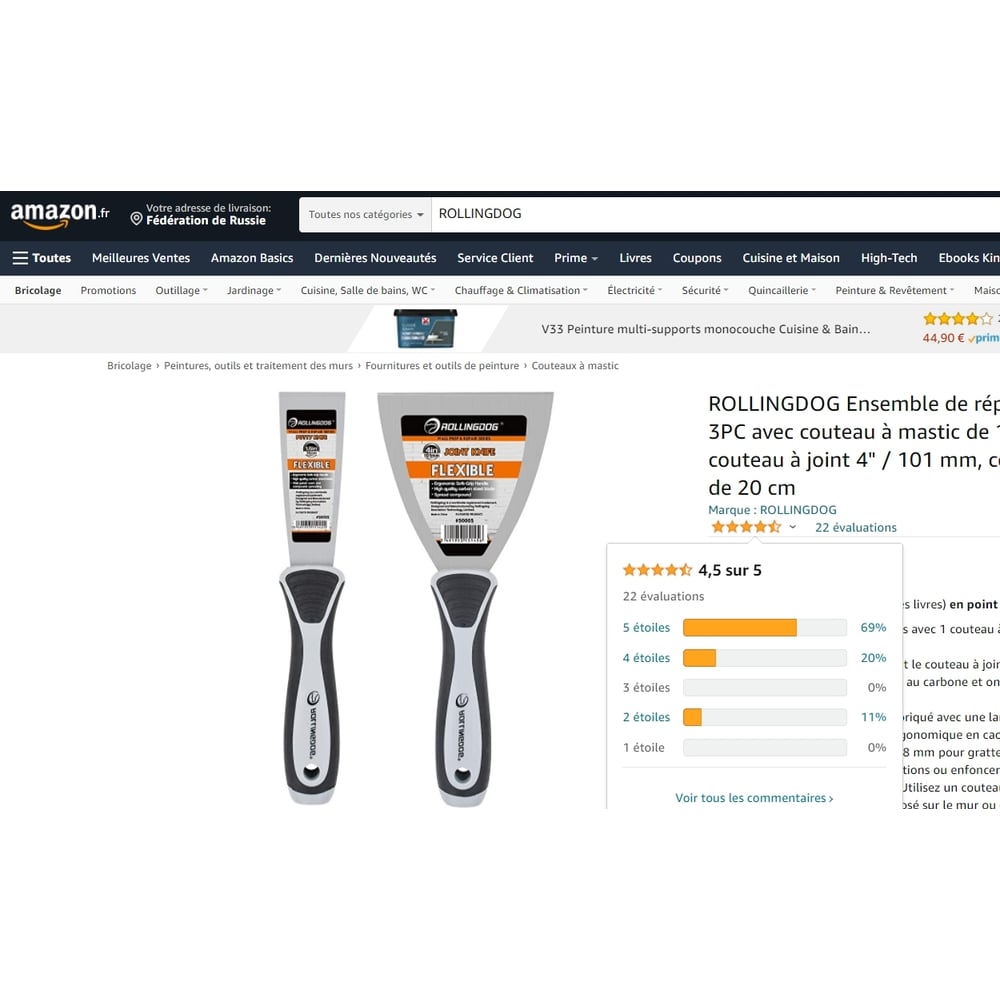
Task: Open the Toutes hamburger menu
Action: [x=42, y=258]
